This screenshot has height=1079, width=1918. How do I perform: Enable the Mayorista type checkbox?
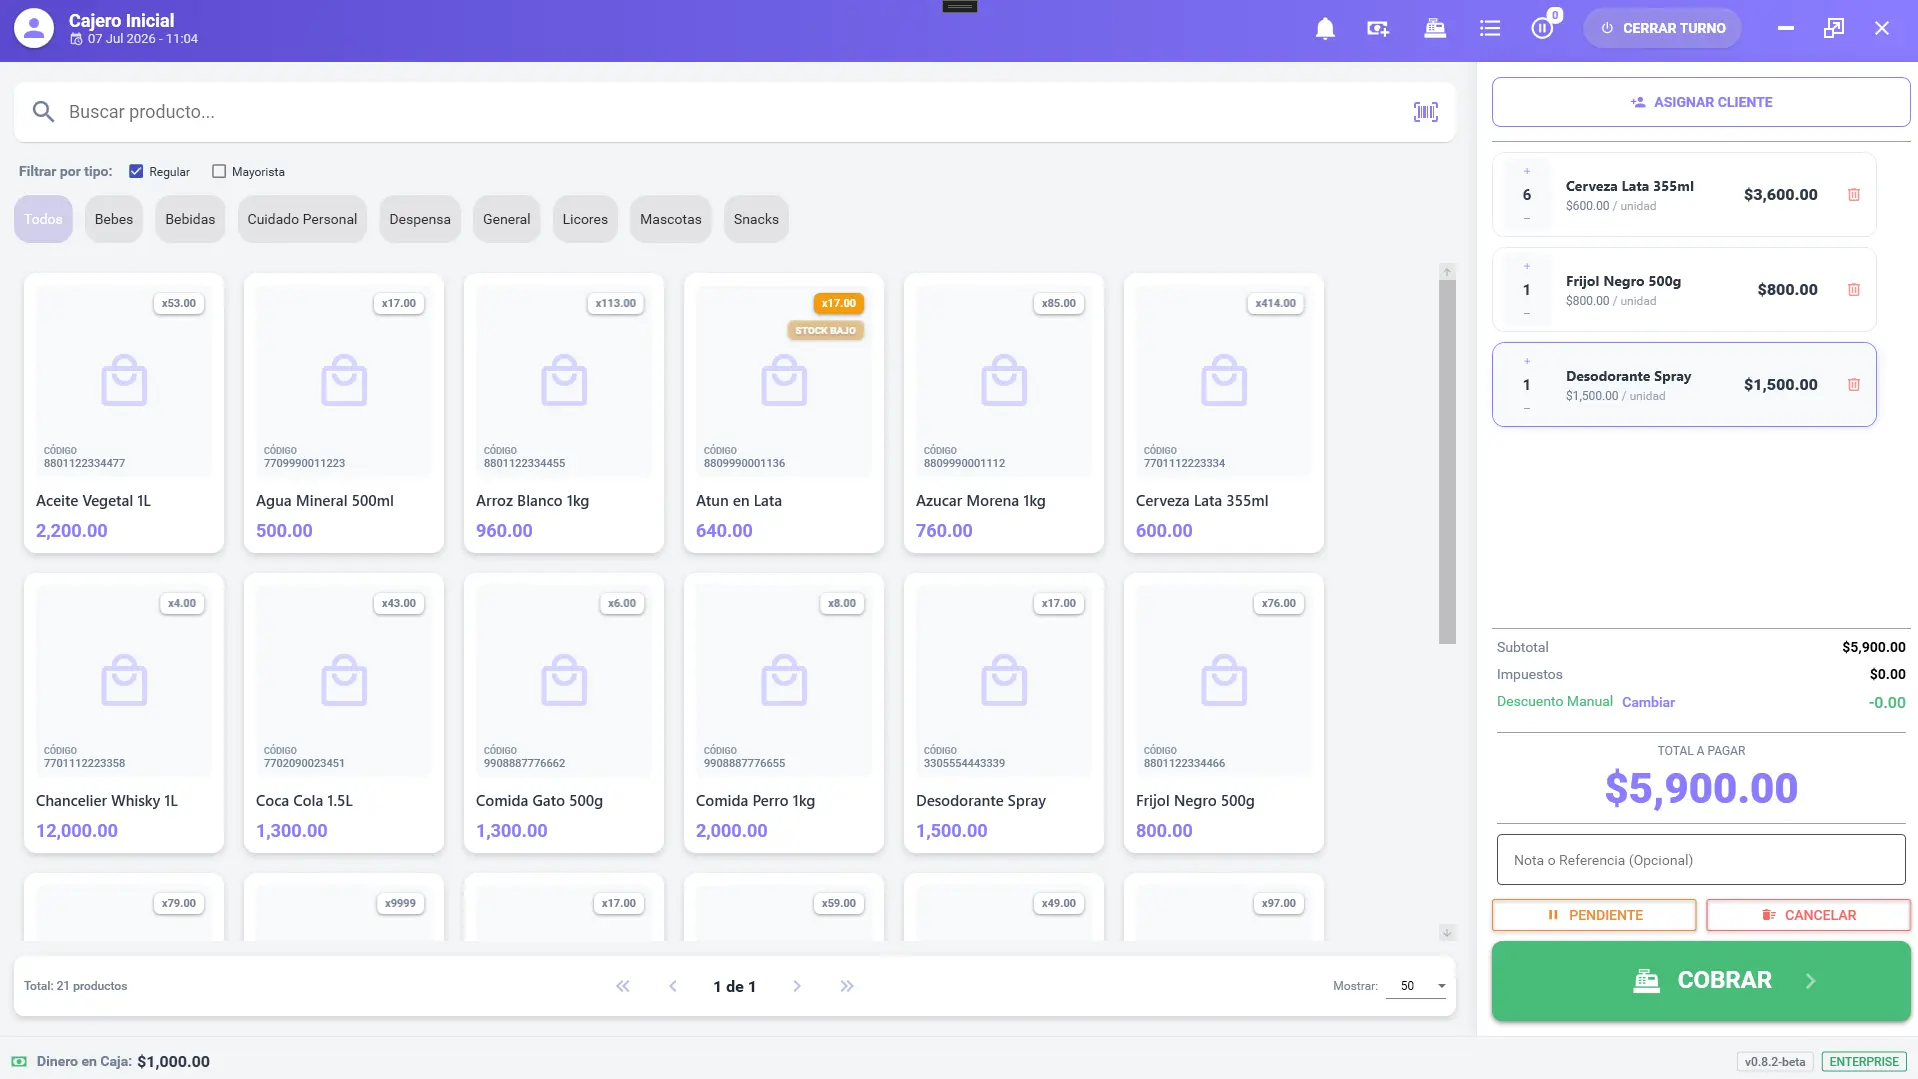(219, 172)
